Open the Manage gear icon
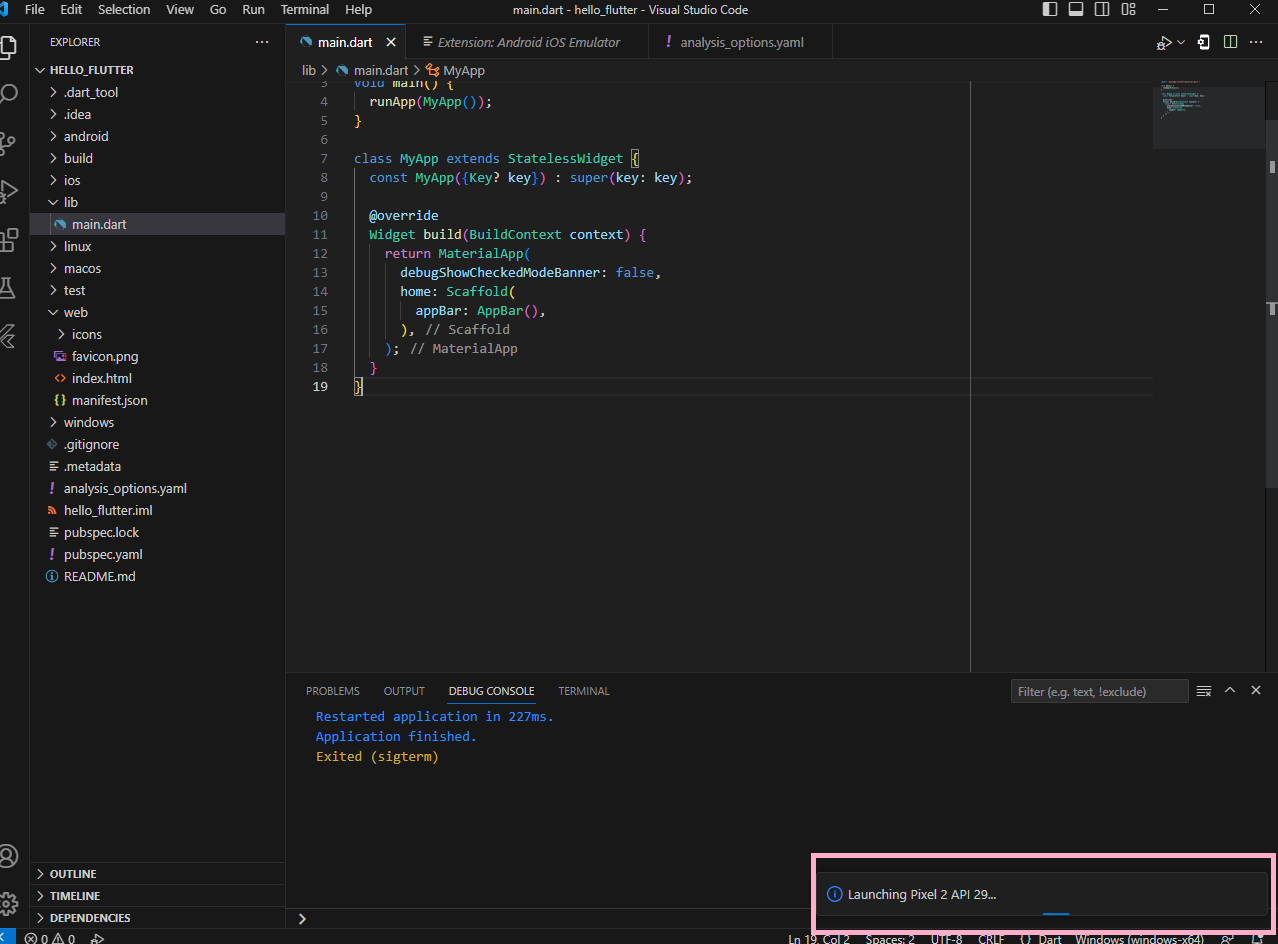1278x944 pixels. 8,903
